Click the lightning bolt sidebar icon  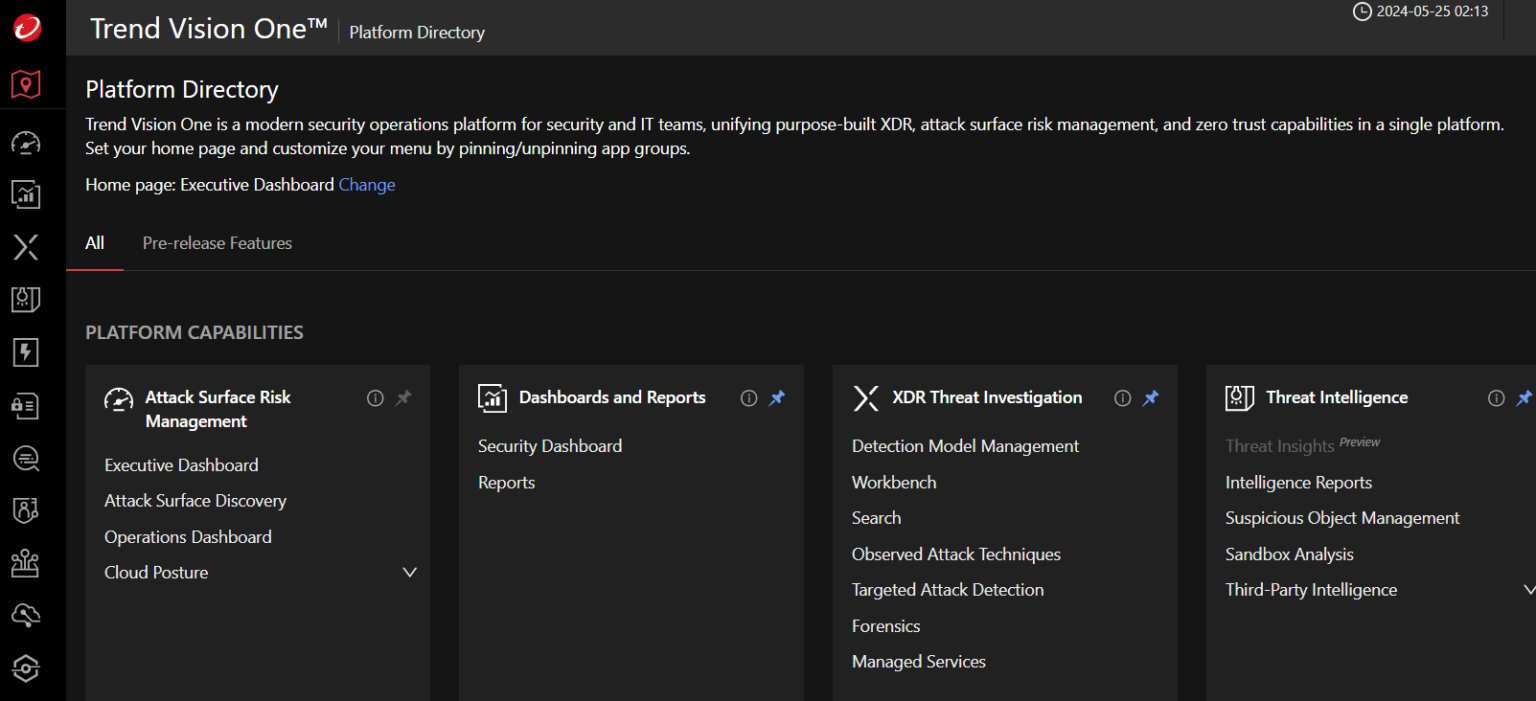[x=26, y=352]
